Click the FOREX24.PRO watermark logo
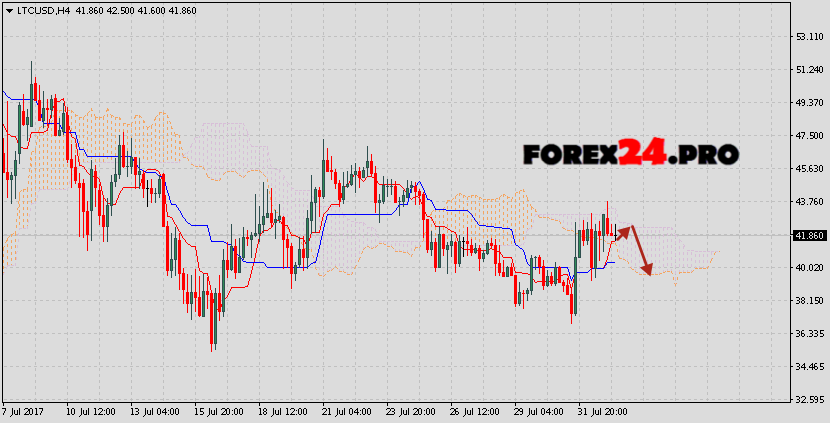 pyautogui.click(x=630, y=153)
